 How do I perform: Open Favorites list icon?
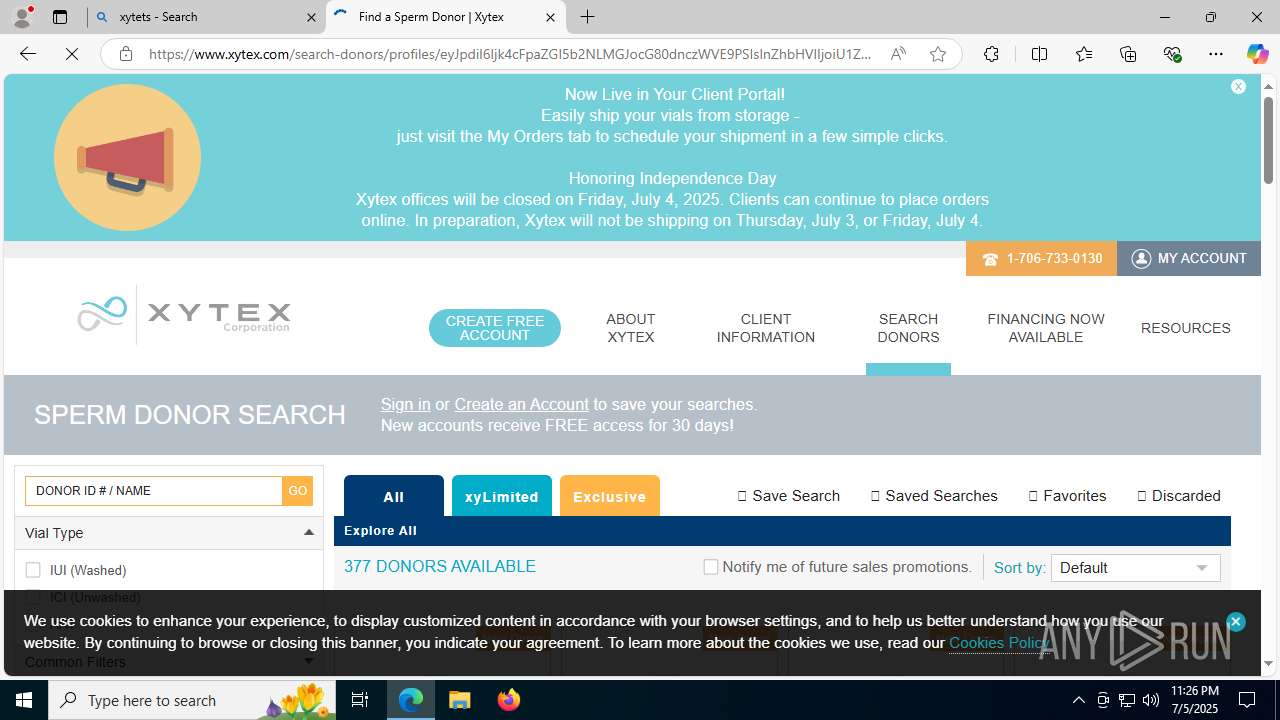point(1084,54)
